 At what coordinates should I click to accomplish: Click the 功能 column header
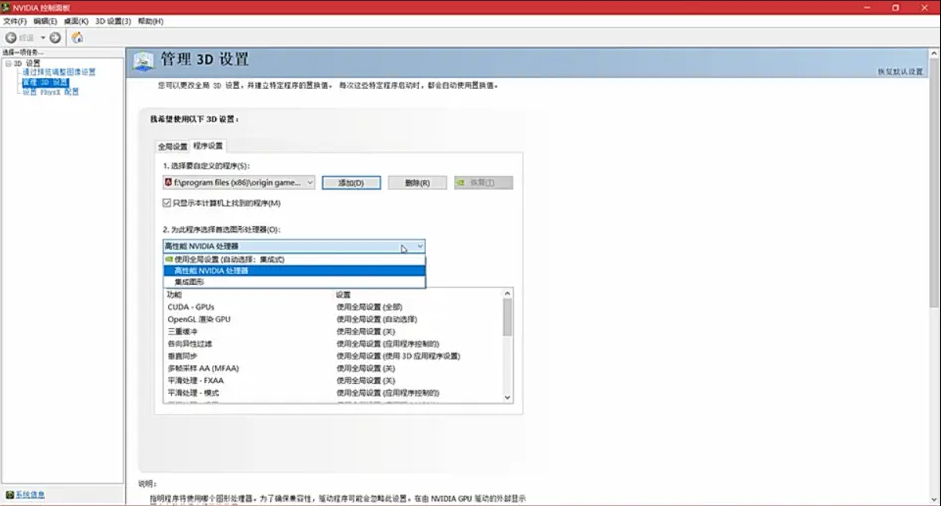click(174, 295)
